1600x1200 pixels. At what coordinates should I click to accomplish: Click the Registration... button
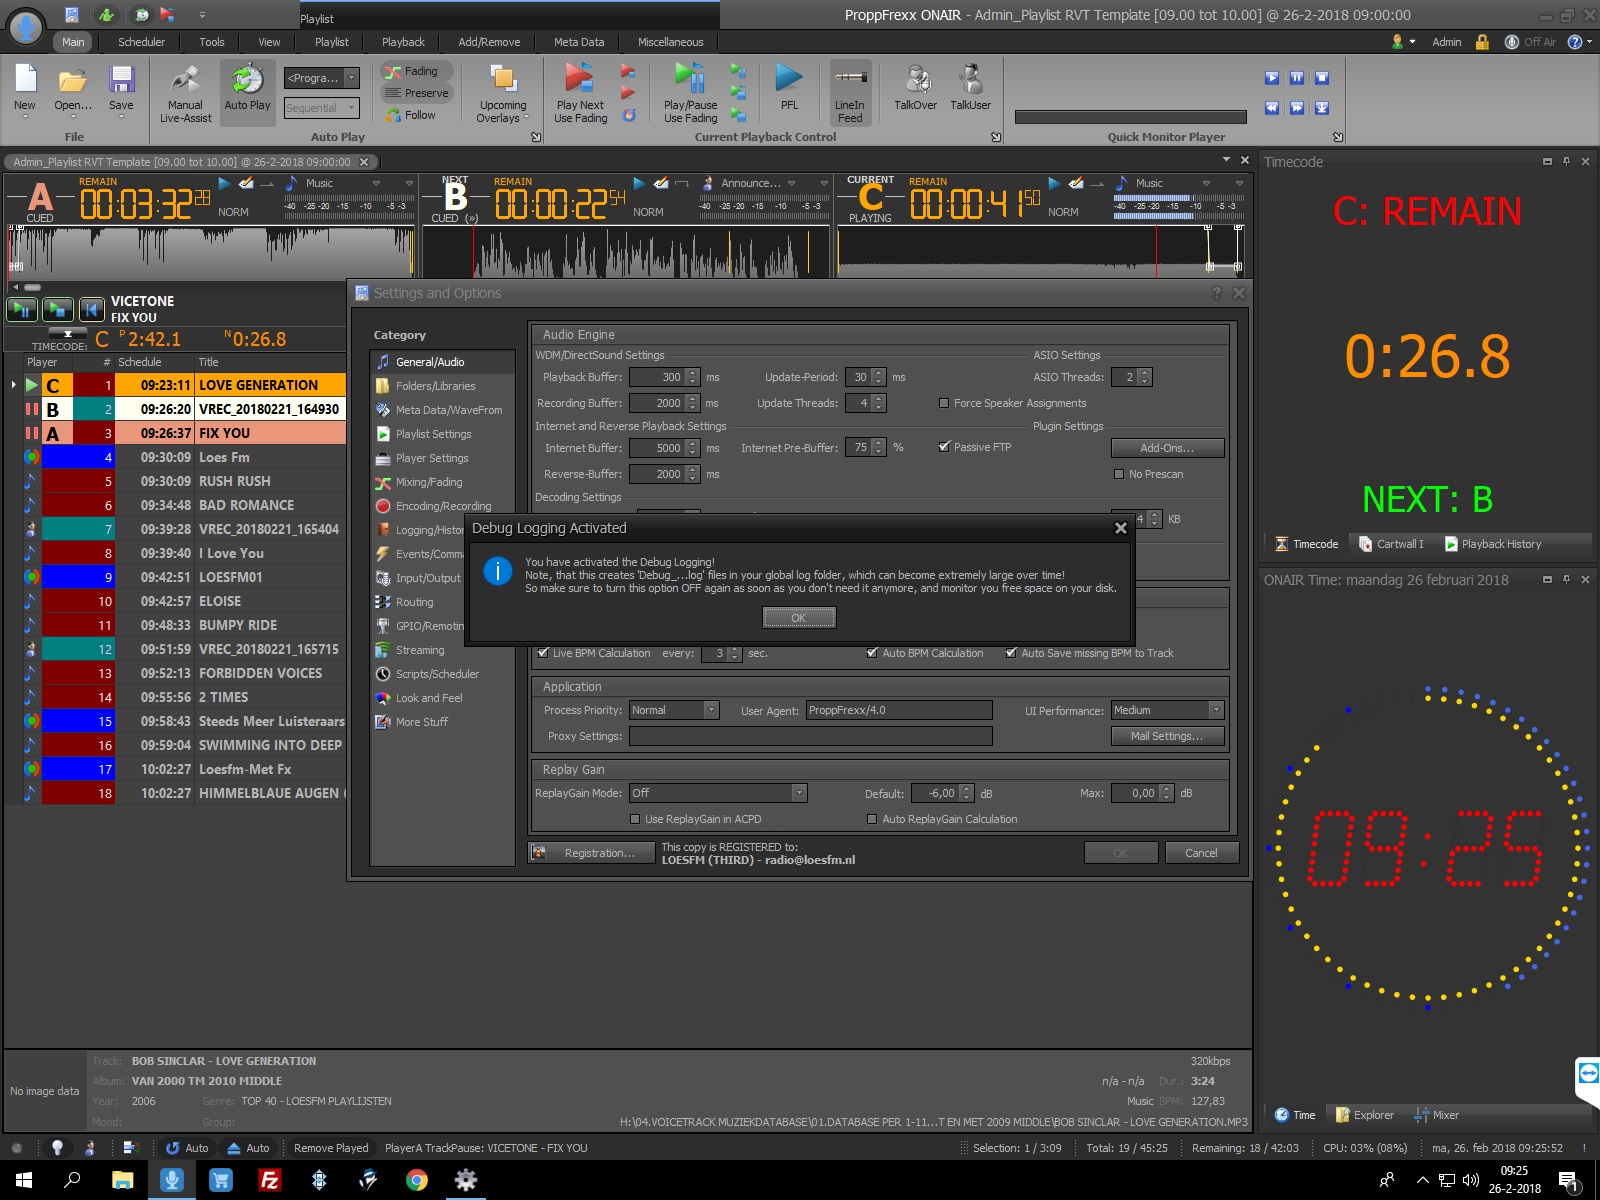591,853
